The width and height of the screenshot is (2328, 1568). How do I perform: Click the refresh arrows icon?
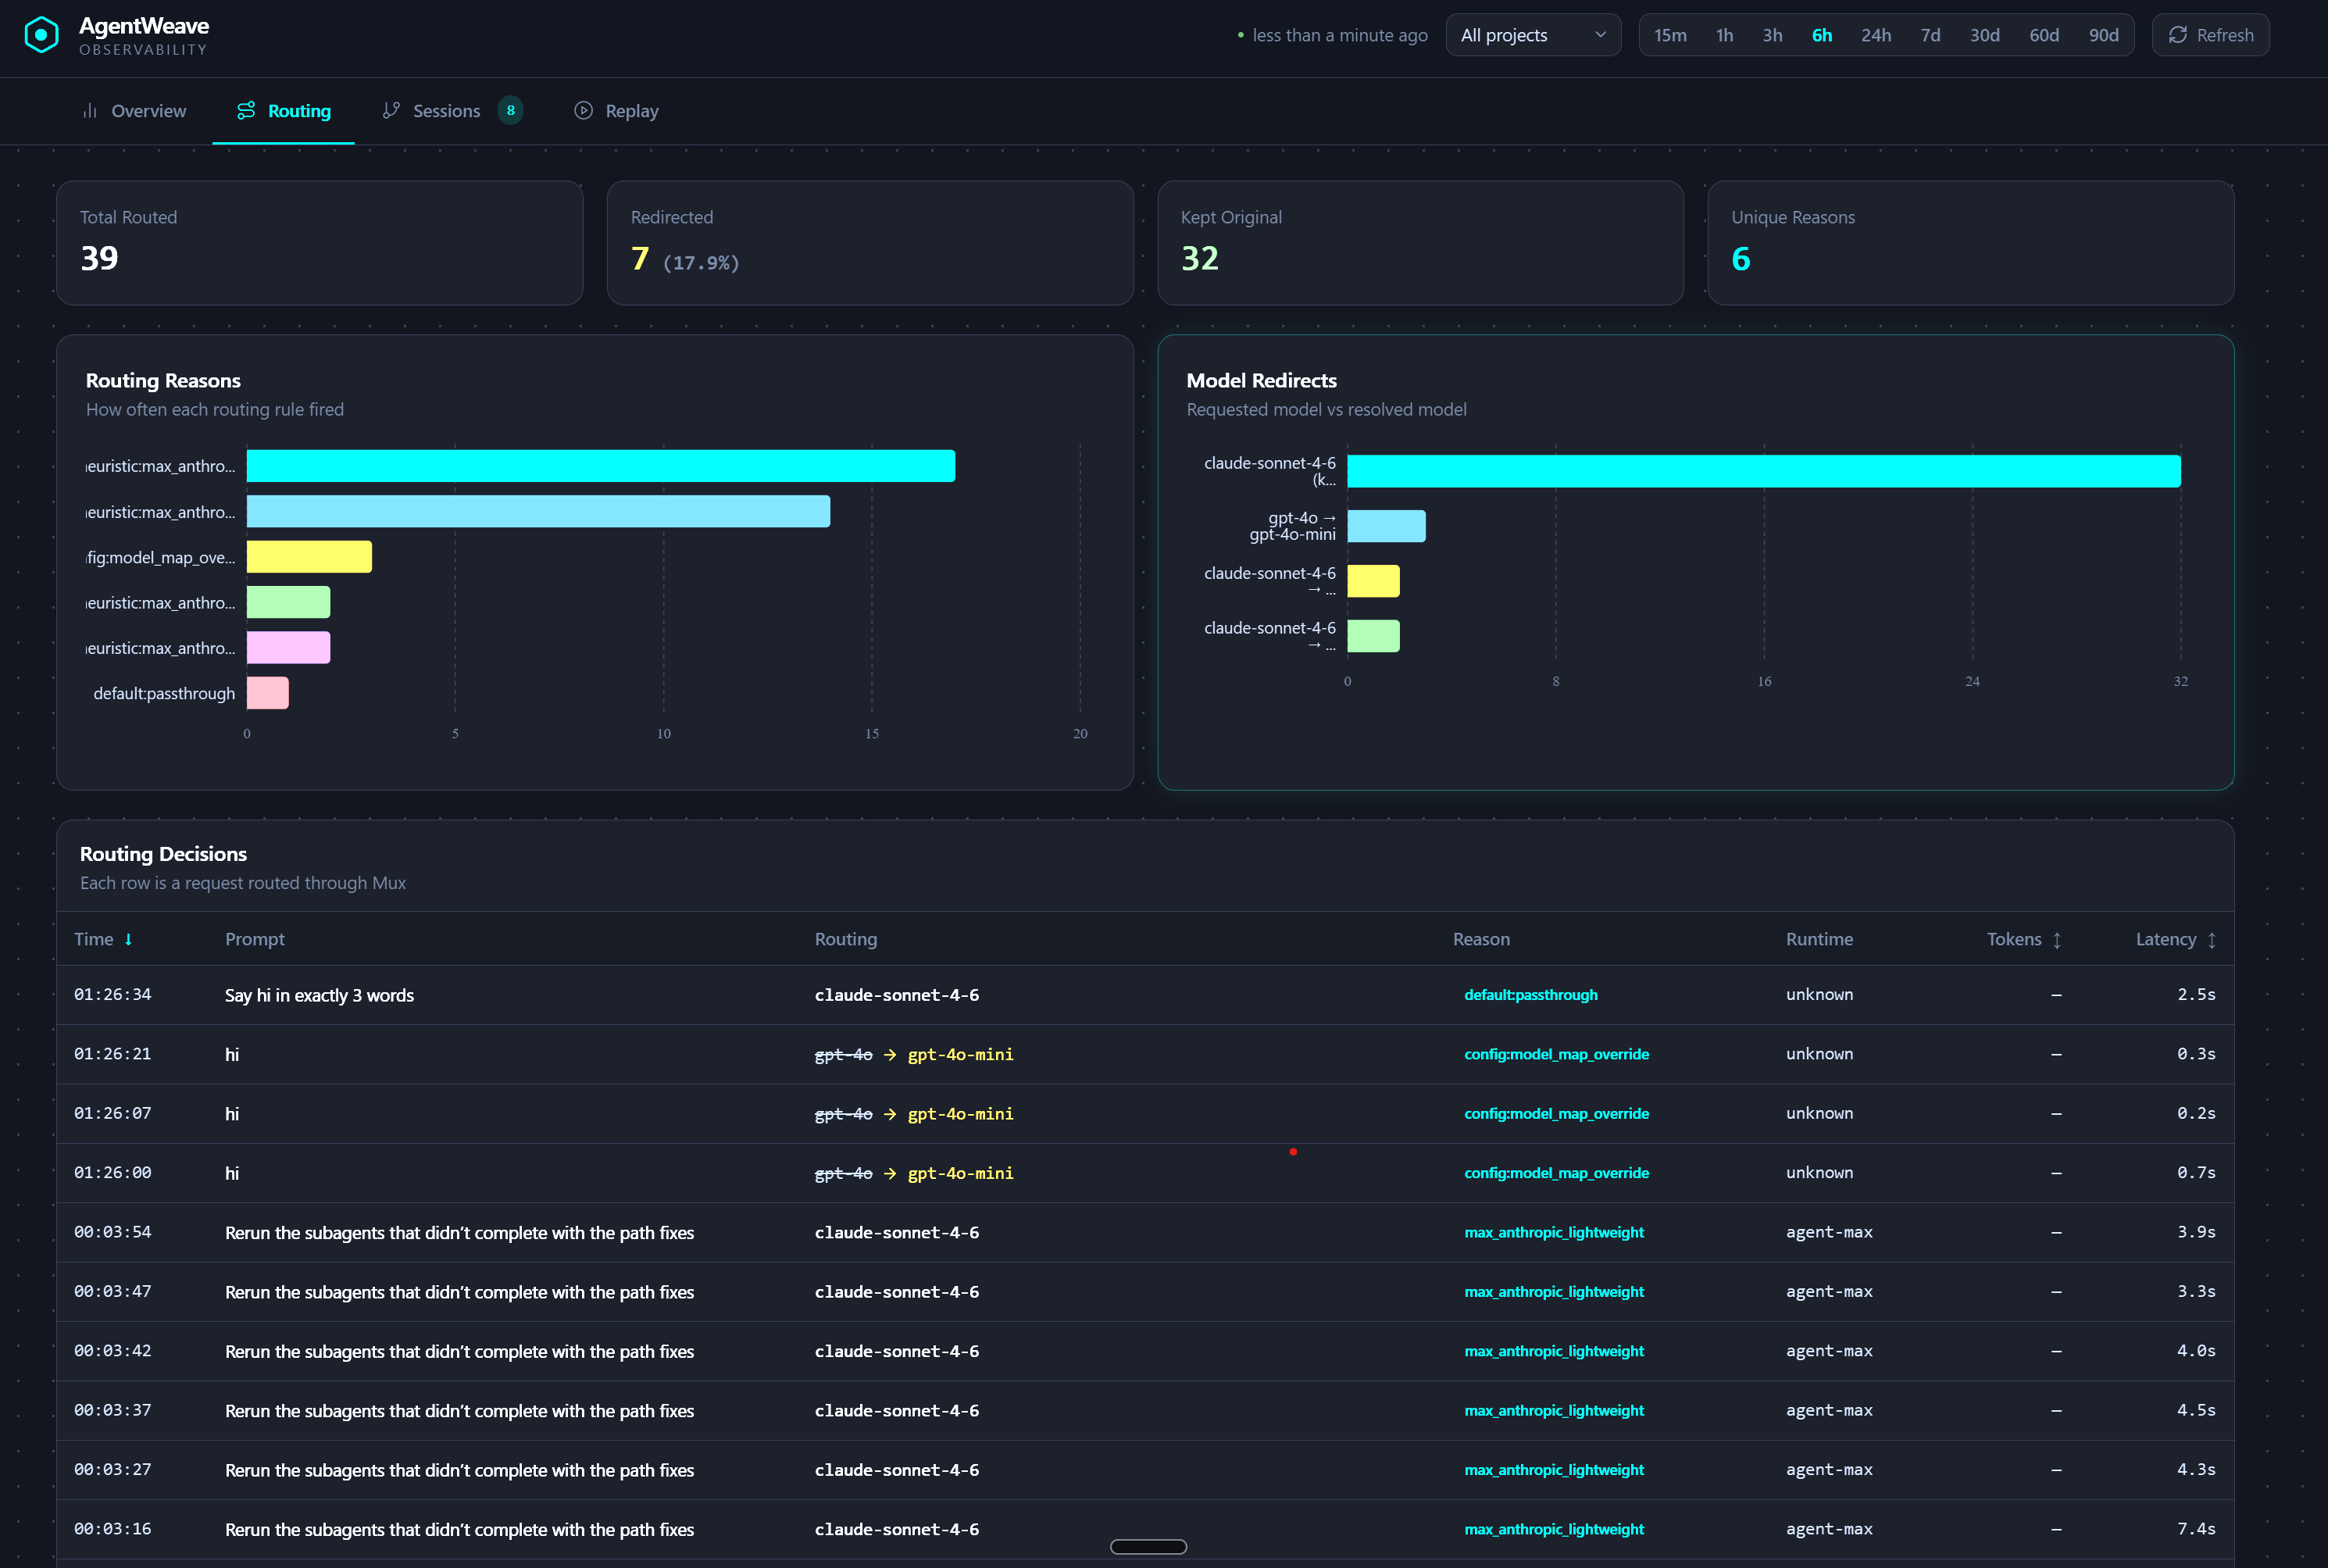pyautogui.click(x=2177, y=35)
